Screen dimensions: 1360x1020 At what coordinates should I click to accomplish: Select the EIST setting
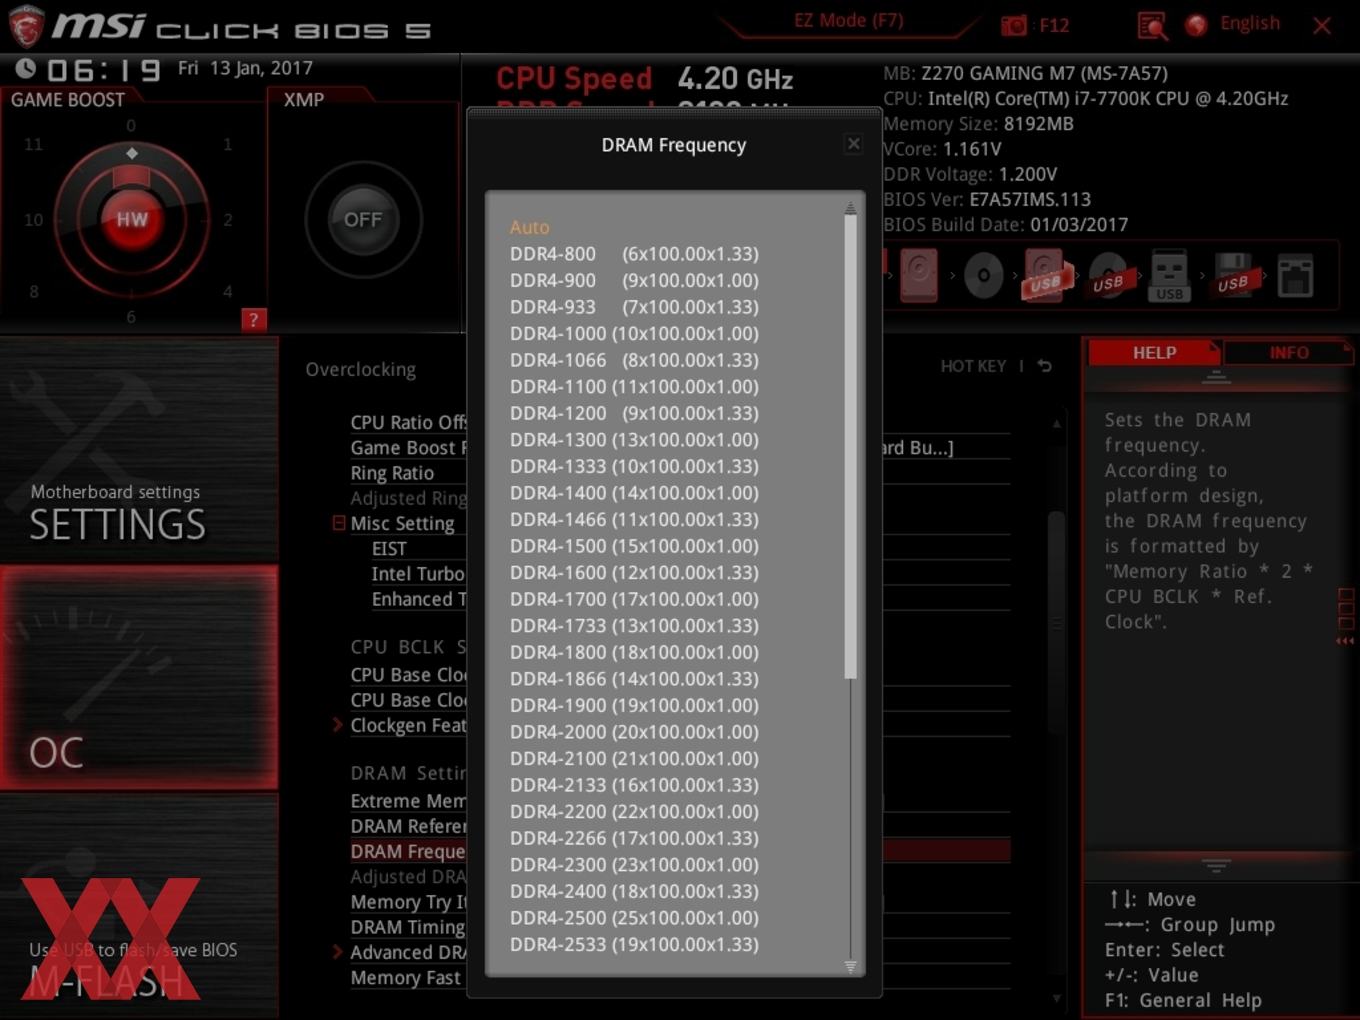point(389,549)
